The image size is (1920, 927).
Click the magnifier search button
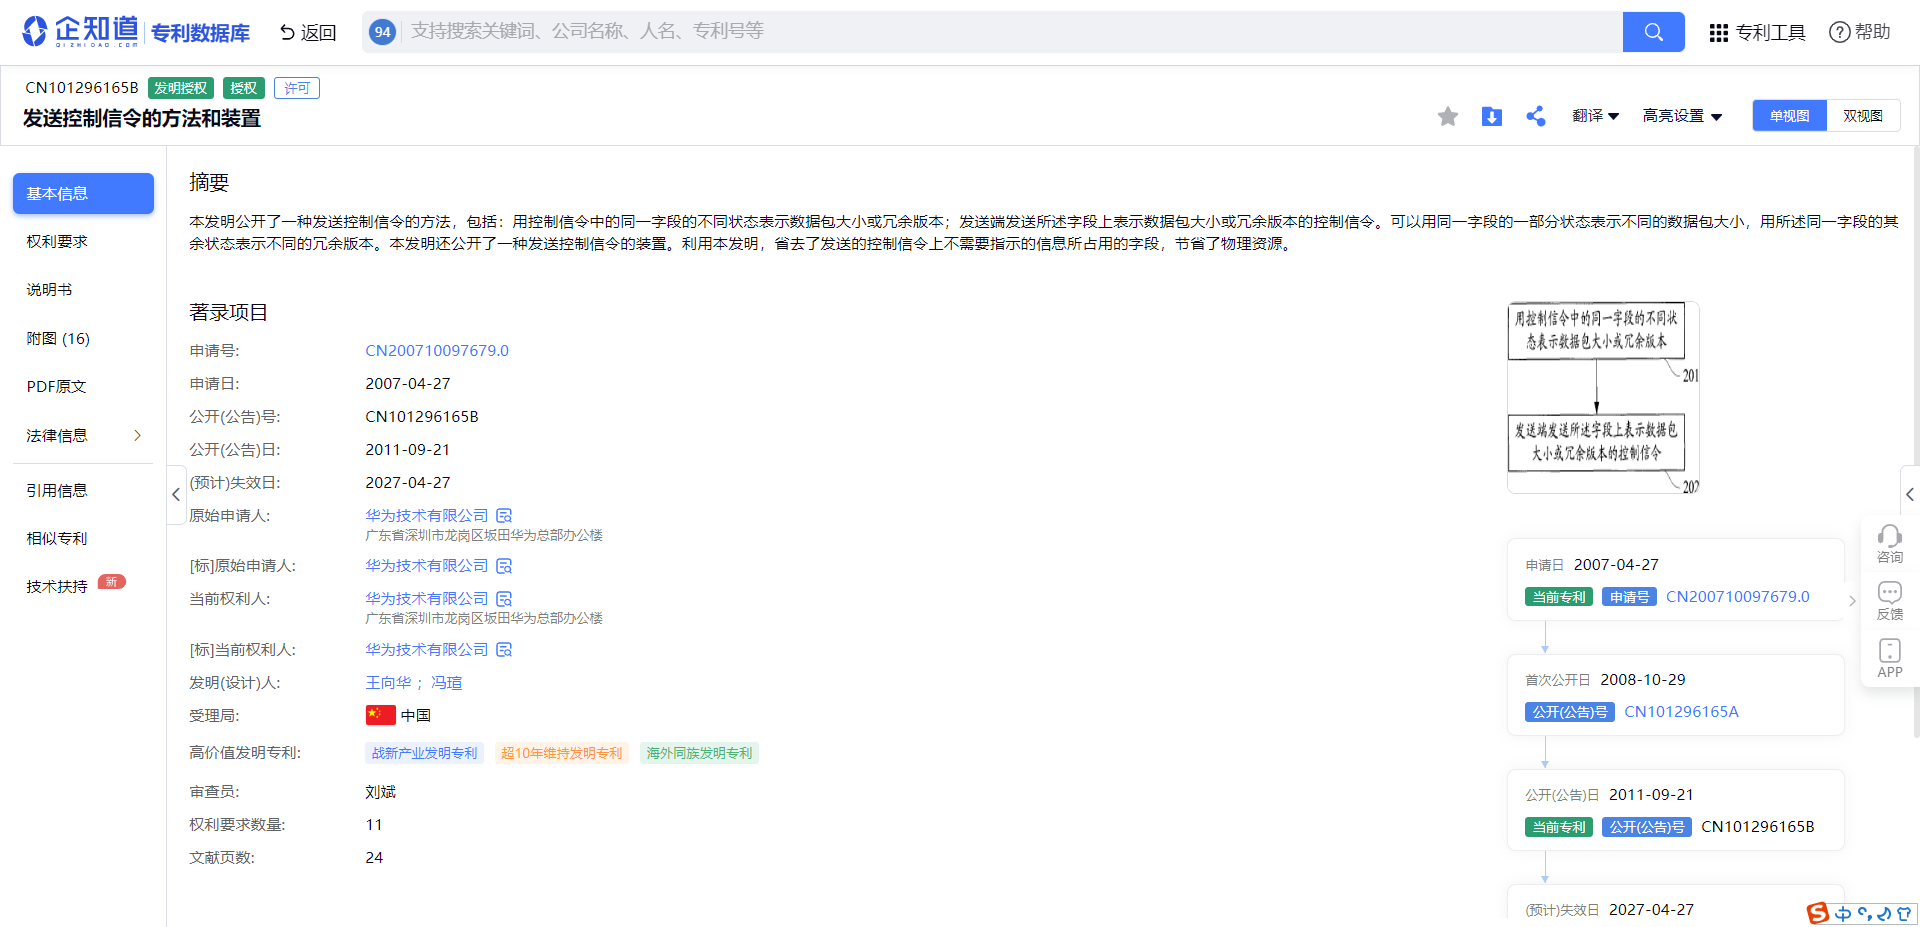(x=1653, y=32)
